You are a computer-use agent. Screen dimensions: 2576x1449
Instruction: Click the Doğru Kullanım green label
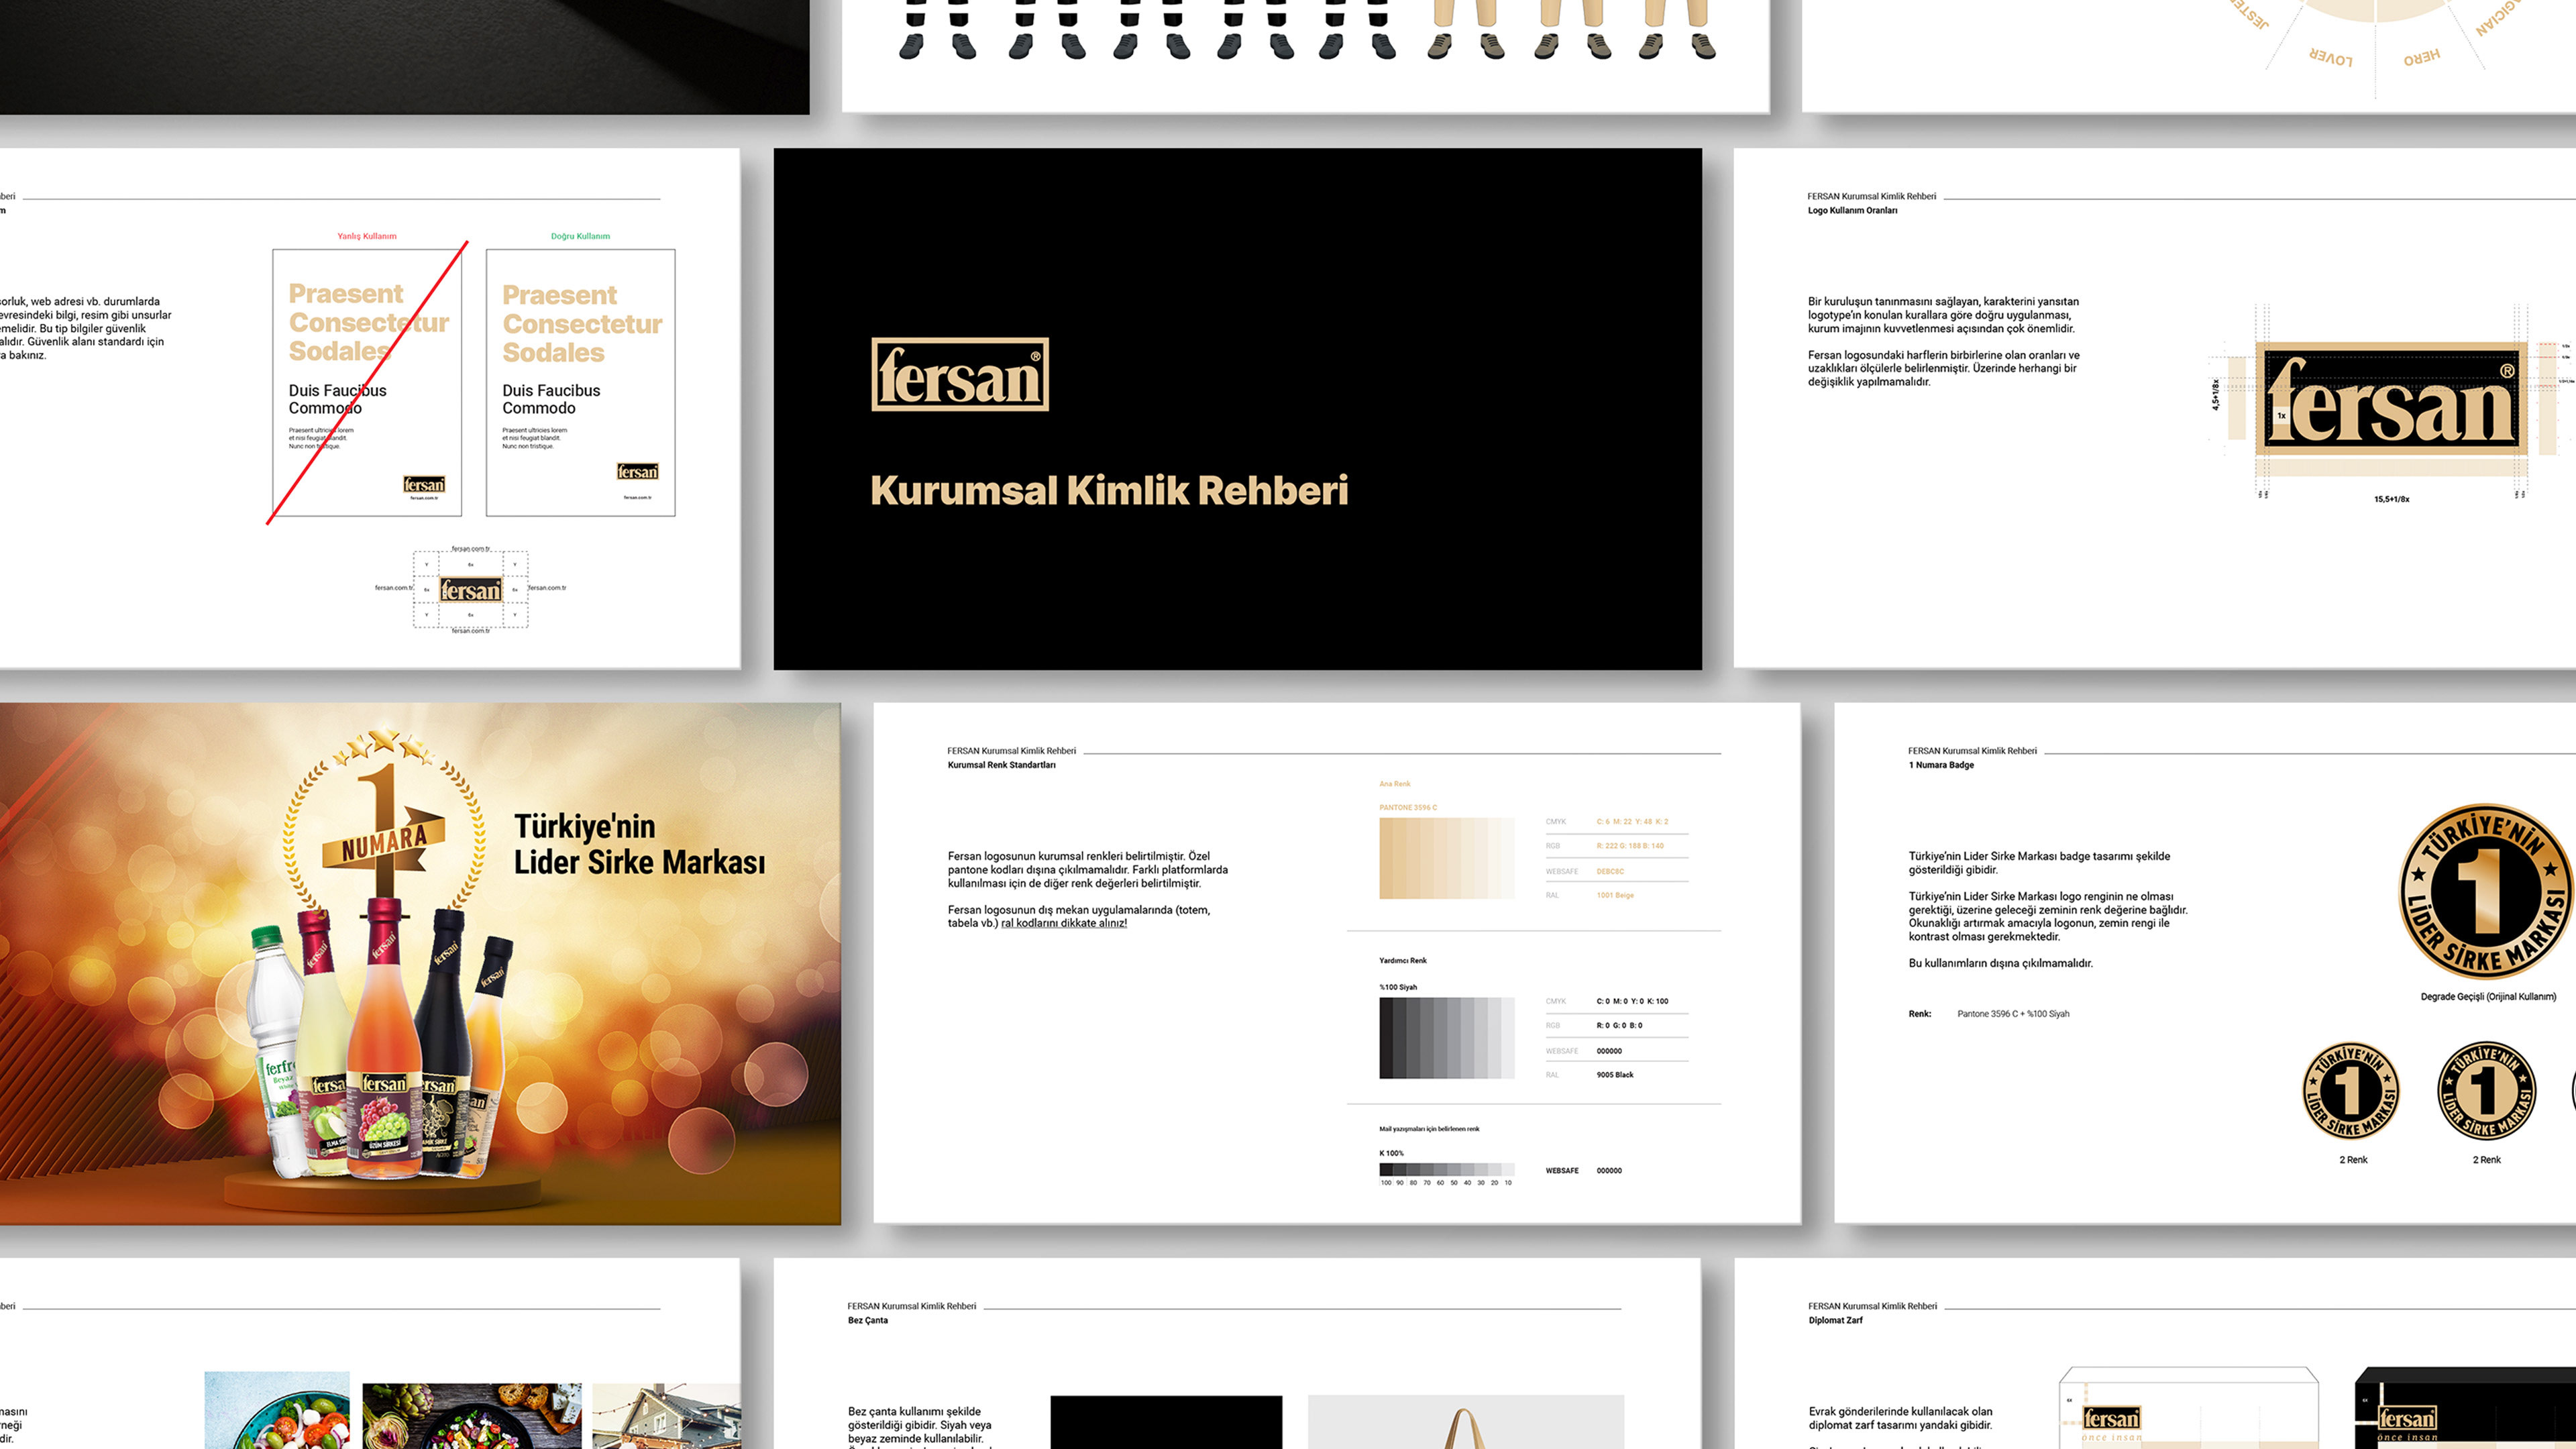click(x=580, y=236)
